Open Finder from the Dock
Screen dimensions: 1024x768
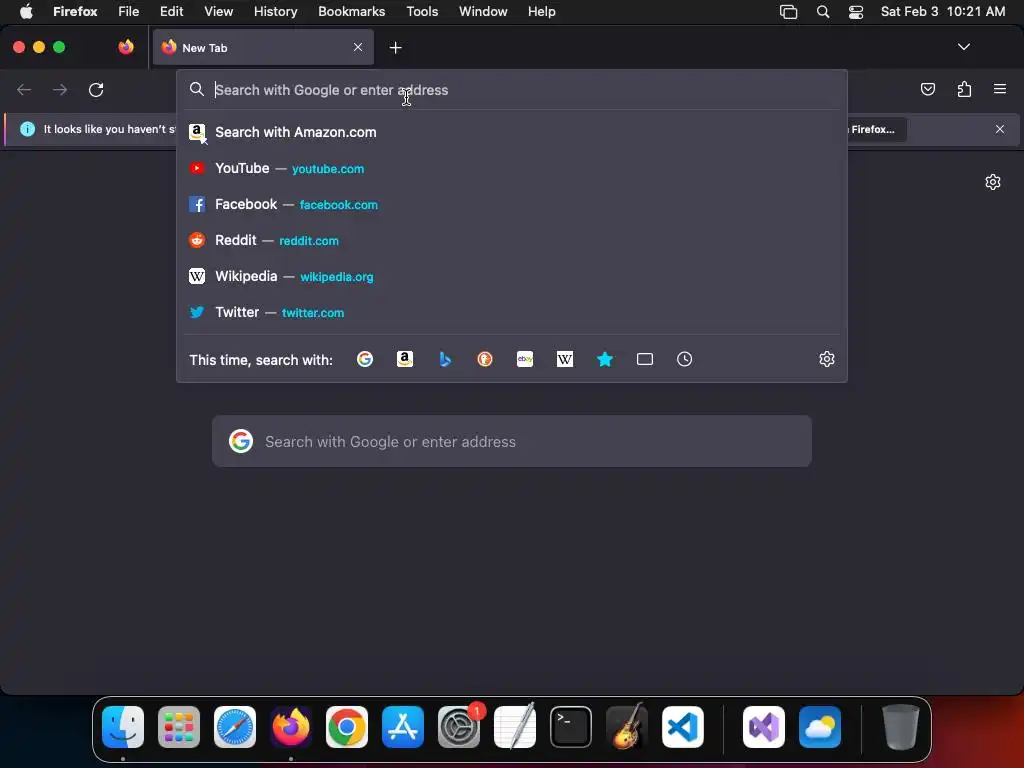coord(123,727)
